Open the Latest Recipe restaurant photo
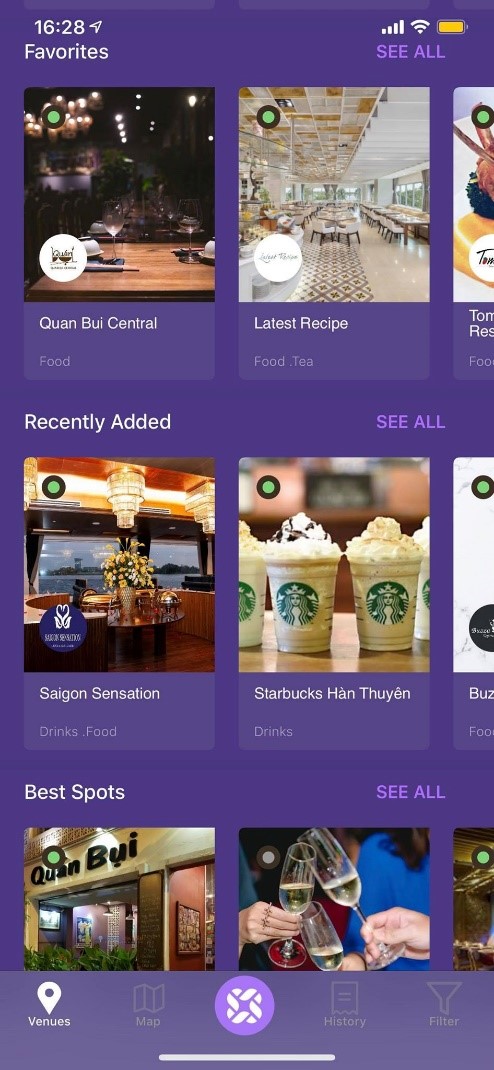 click(334, 194)
